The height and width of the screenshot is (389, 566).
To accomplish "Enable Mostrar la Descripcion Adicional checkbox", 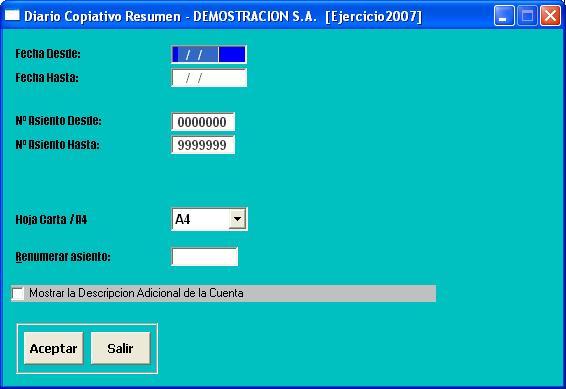I will point(18,293).
